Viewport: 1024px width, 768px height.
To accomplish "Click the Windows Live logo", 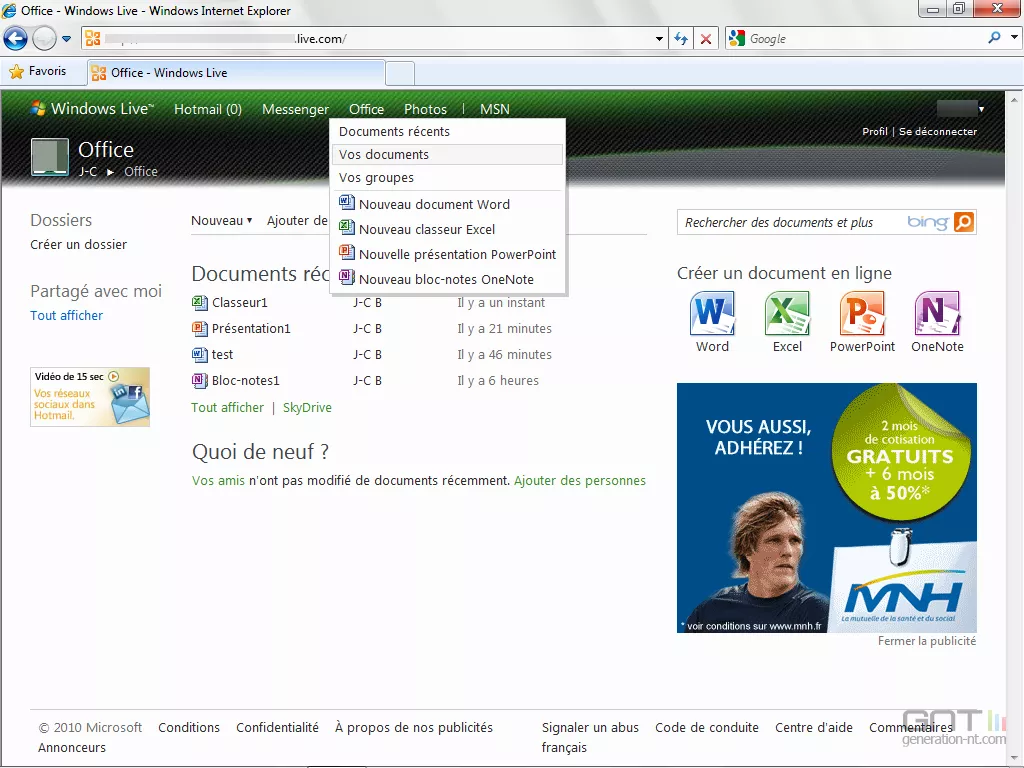I will (x=93, y=108).
